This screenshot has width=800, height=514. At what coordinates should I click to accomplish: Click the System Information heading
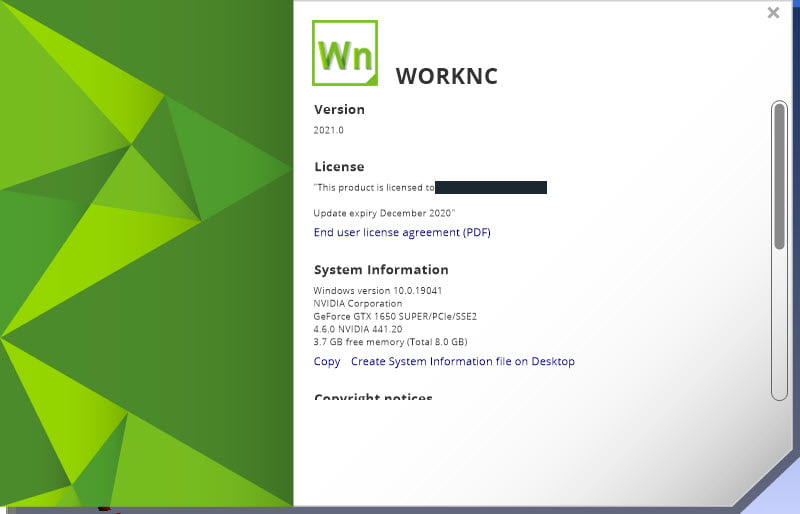tap(381, 270)
